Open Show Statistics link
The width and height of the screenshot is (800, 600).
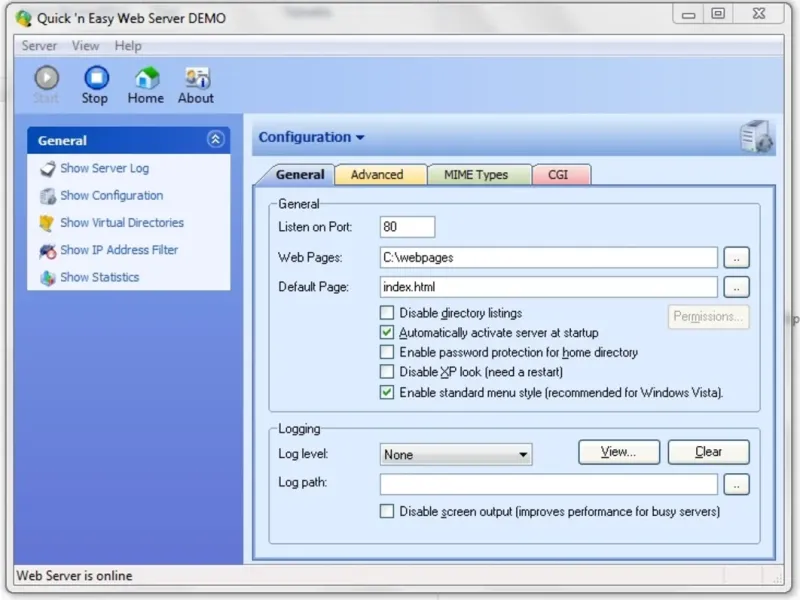(99, 277)
